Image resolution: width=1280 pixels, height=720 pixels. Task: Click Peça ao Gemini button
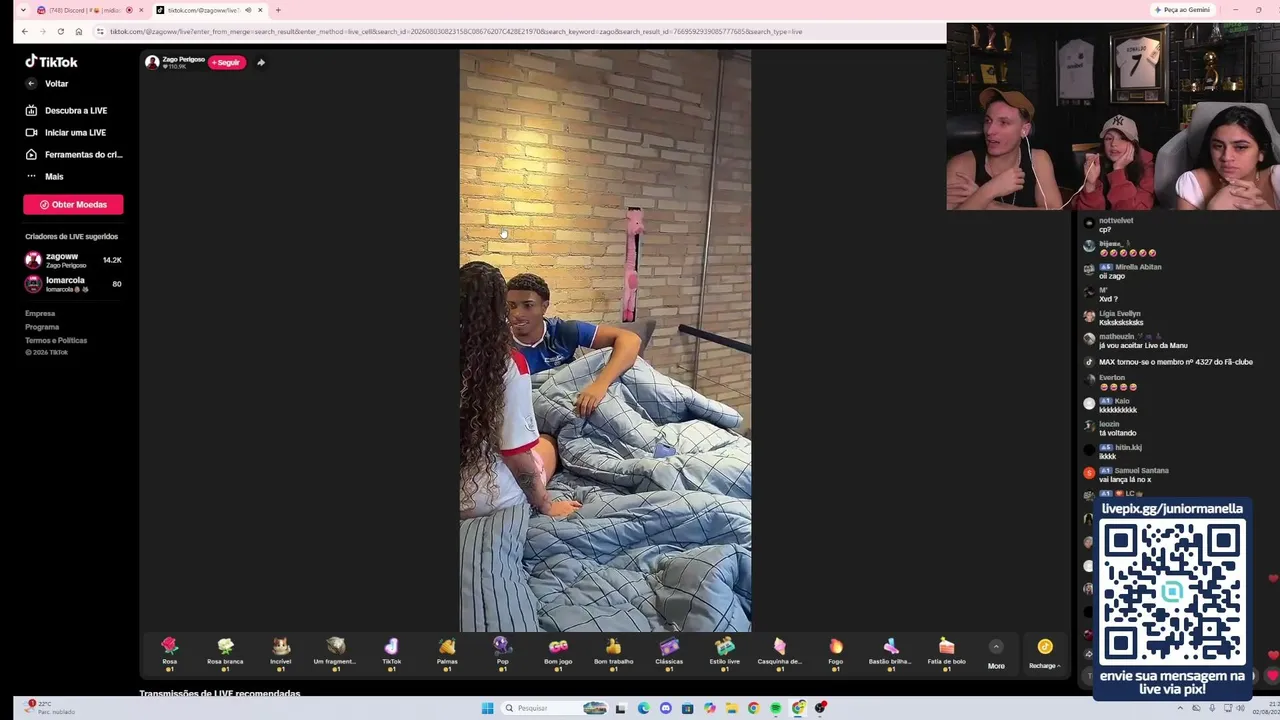coord(1182,10)
